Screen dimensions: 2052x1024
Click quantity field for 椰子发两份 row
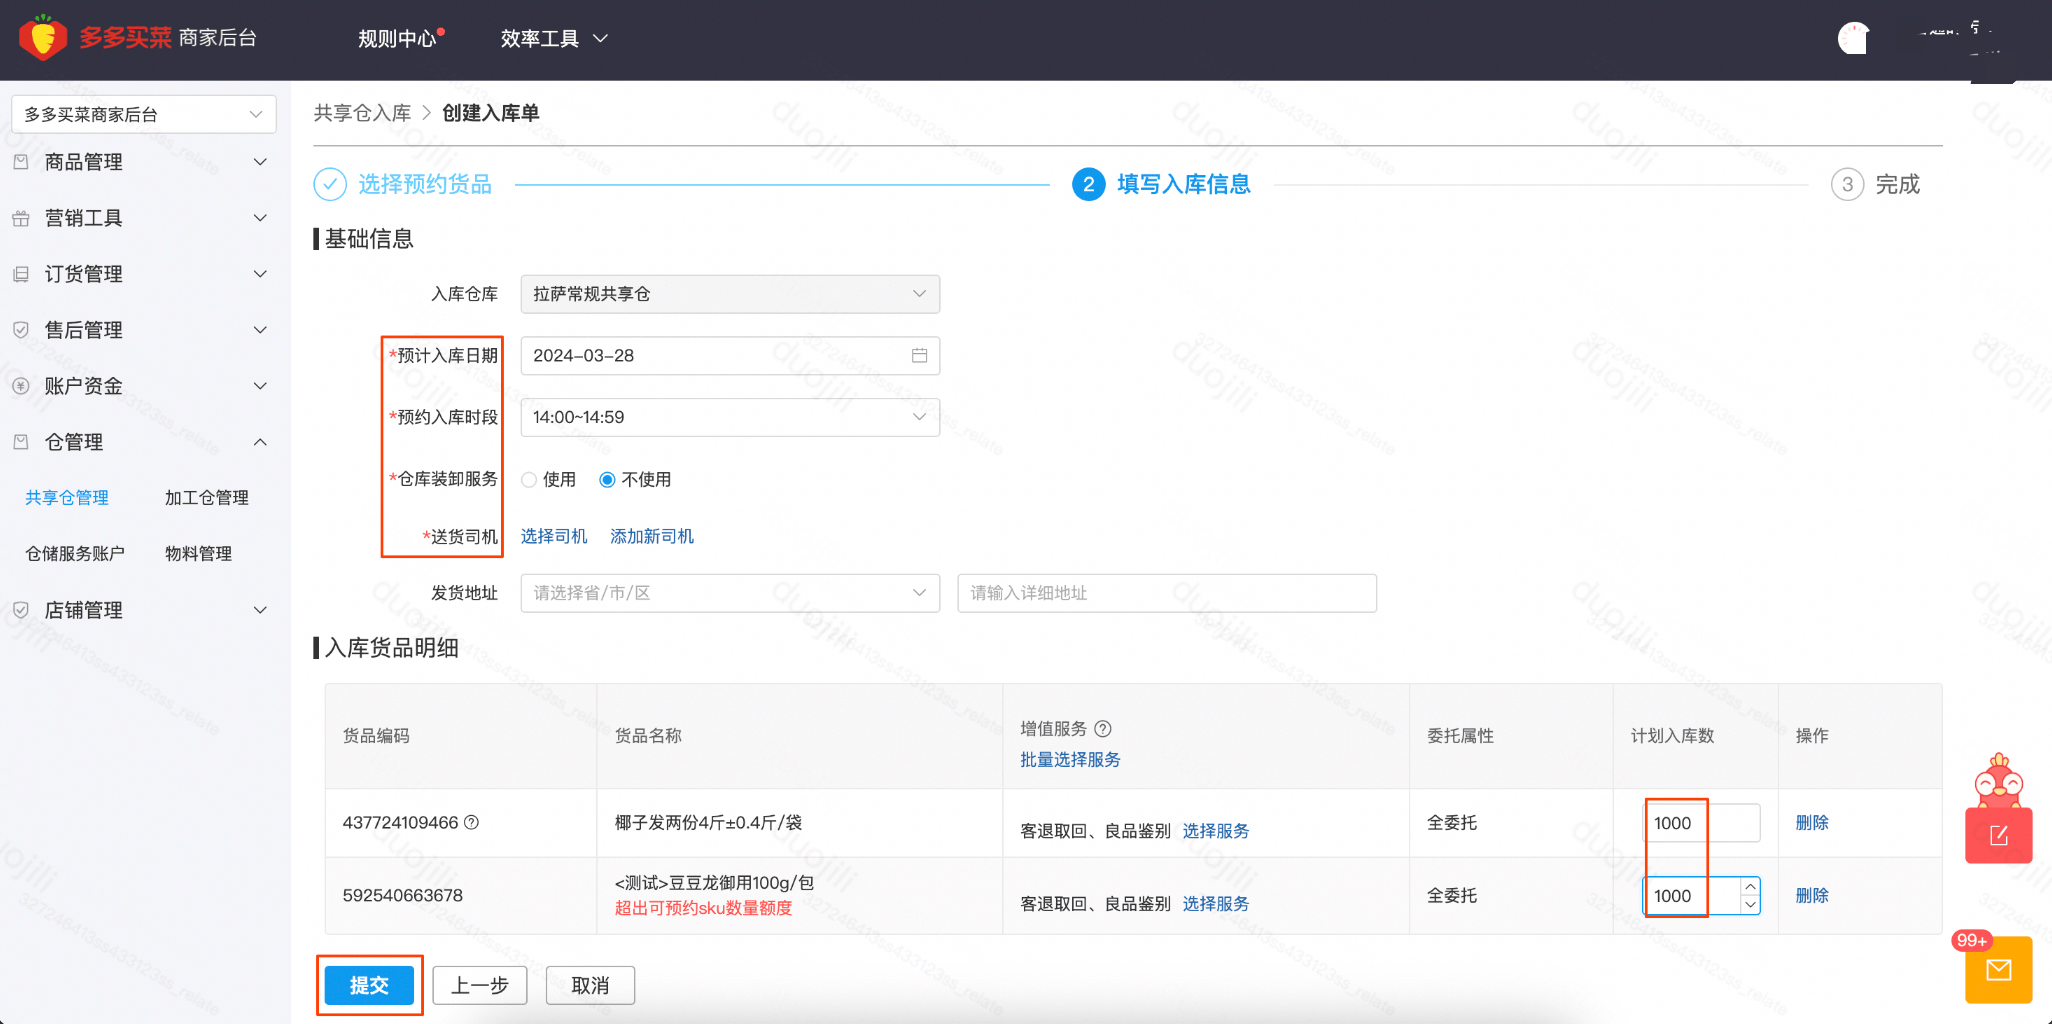pyautogui.click(x=1702, y=823)
